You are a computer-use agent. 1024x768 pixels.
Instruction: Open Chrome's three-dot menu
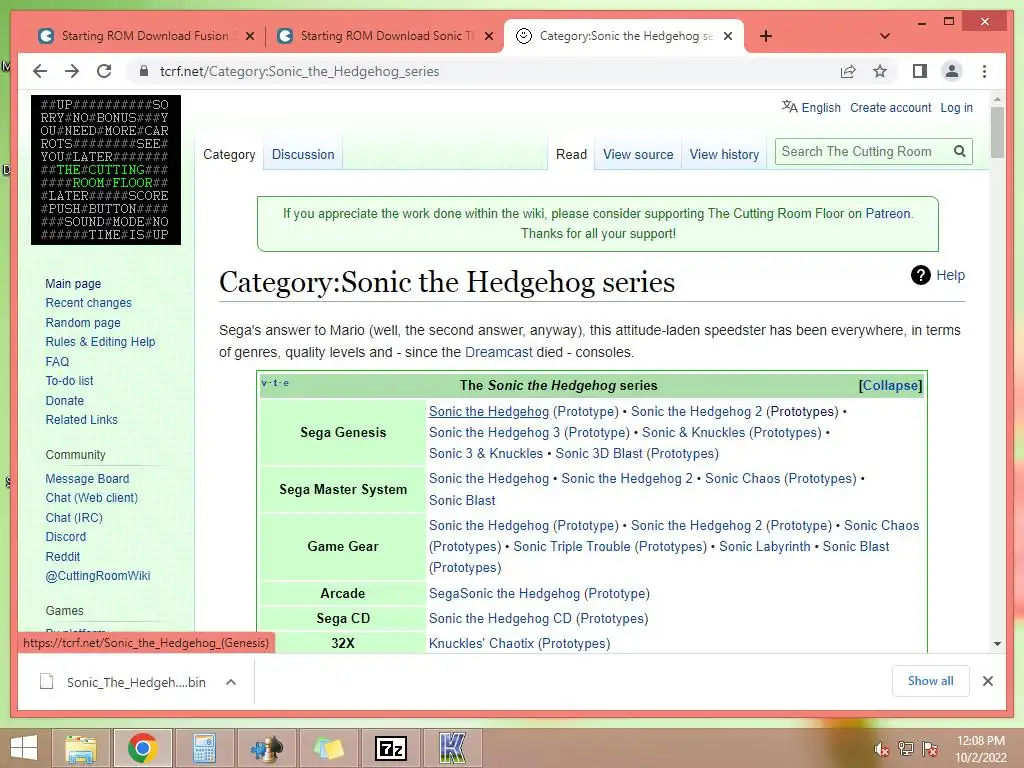point(984,71)
